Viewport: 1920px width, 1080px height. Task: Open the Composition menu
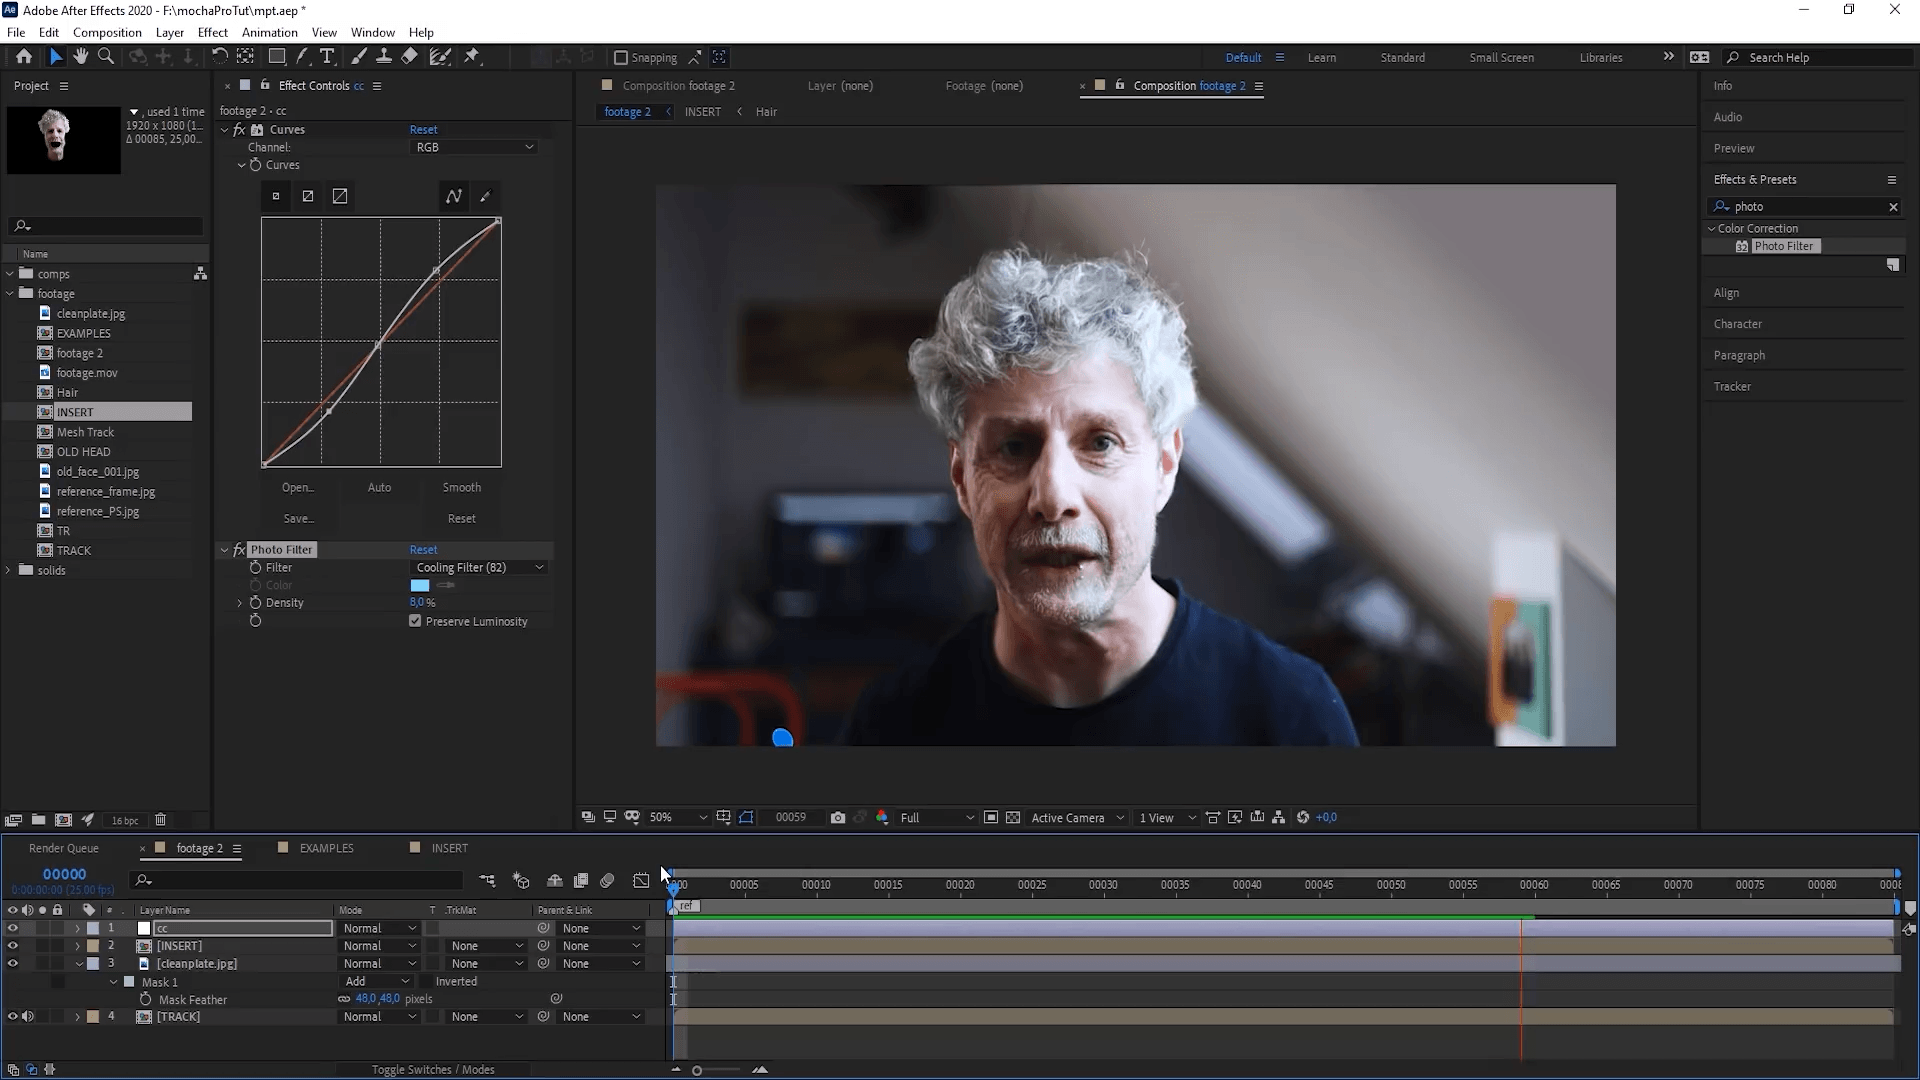tap(107, 32)
